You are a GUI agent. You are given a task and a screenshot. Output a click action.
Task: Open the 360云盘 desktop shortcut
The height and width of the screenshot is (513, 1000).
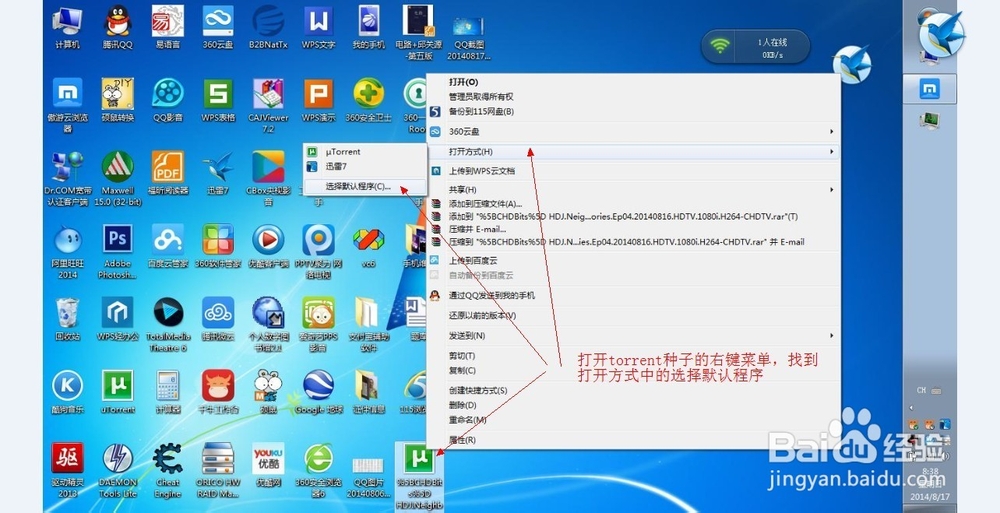[218, 27]
